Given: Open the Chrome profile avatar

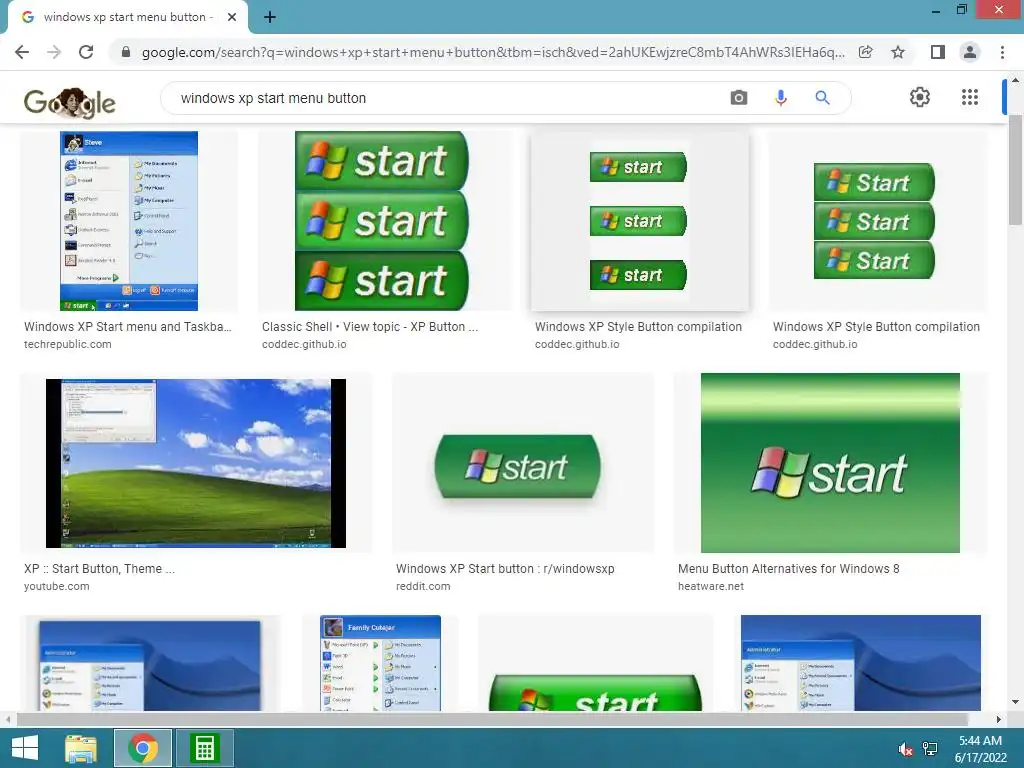Looking at the screenshot, I should (x=970, y=52).
